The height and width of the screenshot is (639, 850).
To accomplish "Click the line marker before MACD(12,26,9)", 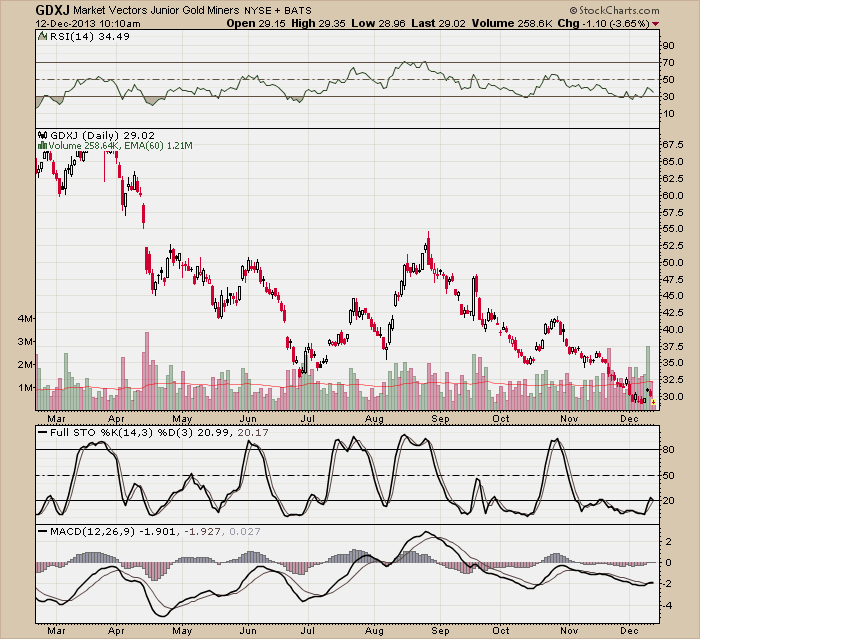I will click(43, 532).
